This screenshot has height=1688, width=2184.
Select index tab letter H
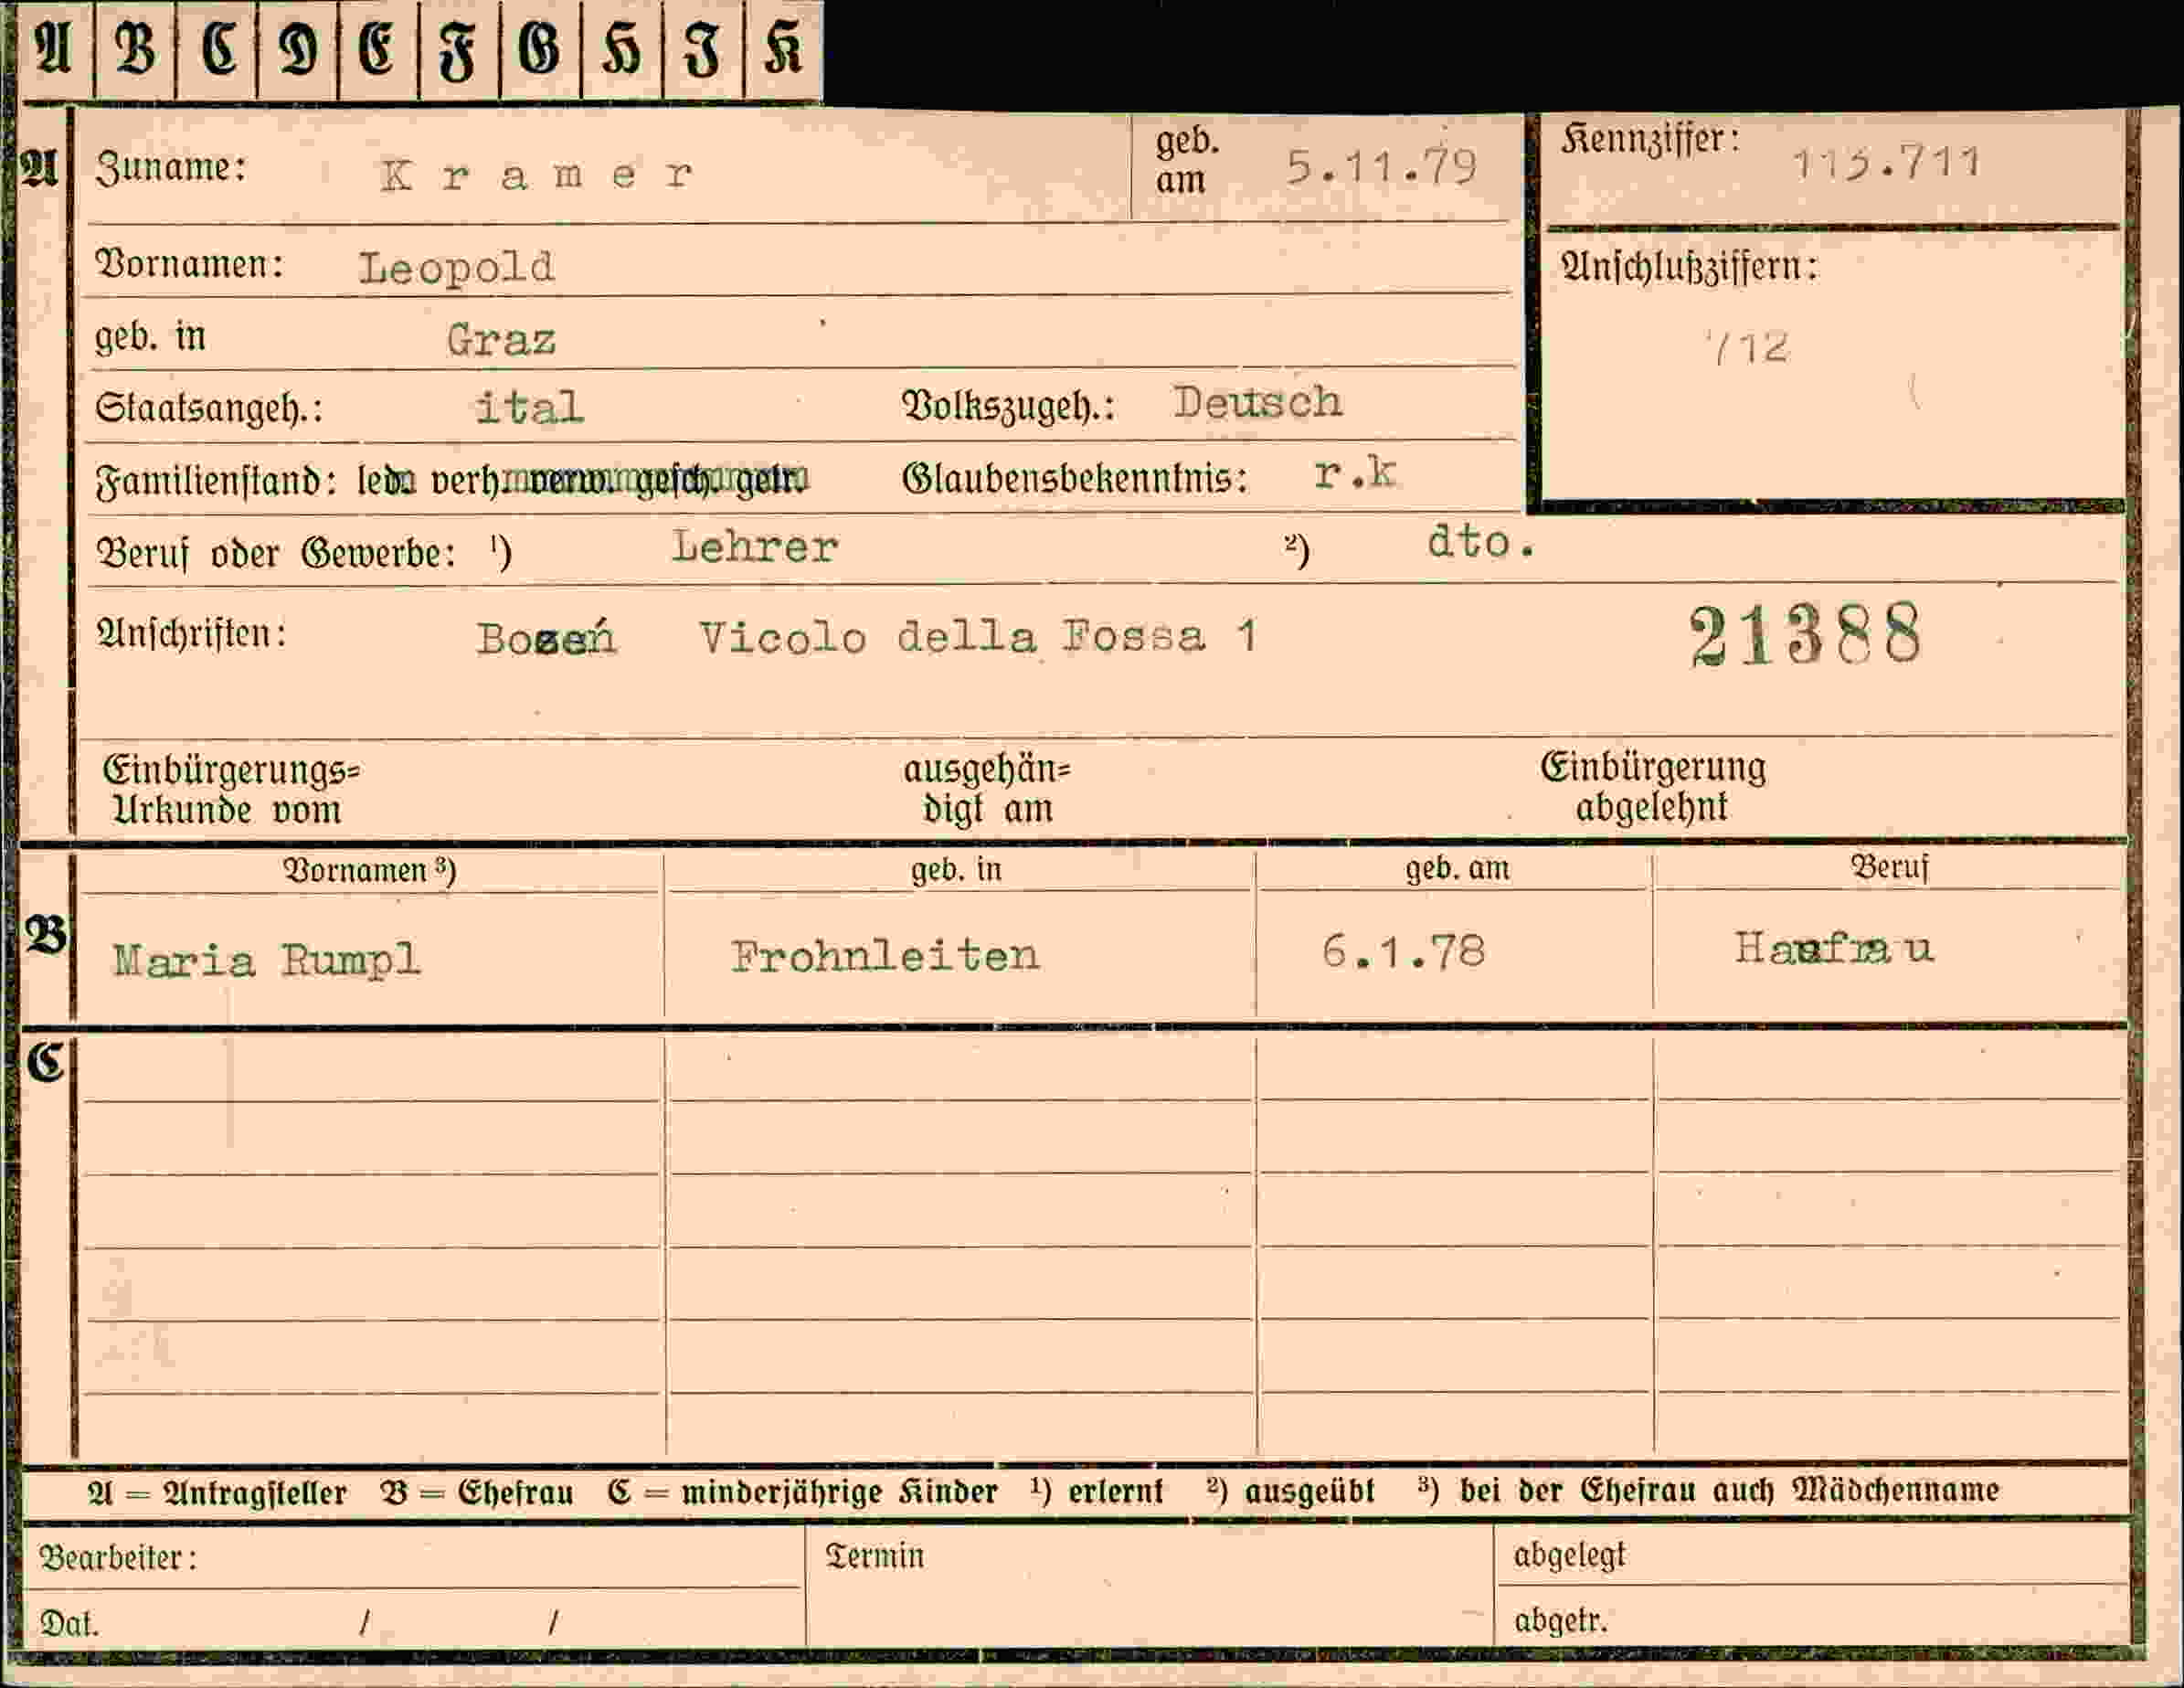[622, 50]
